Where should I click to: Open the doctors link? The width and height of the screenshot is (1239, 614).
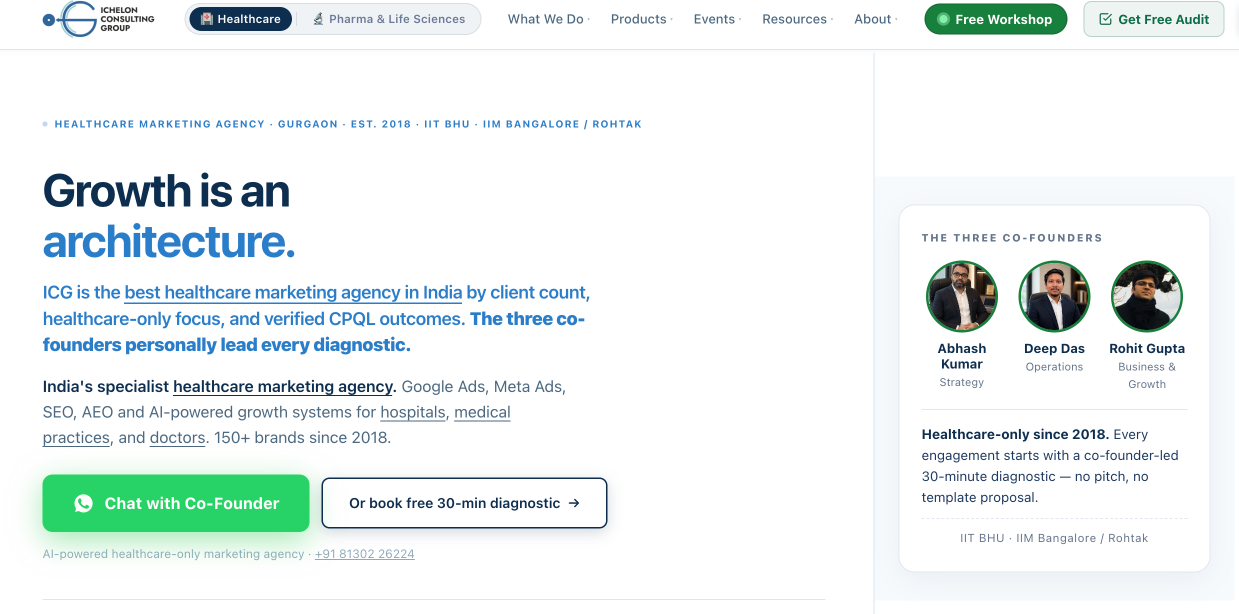(x=177, y=438)
